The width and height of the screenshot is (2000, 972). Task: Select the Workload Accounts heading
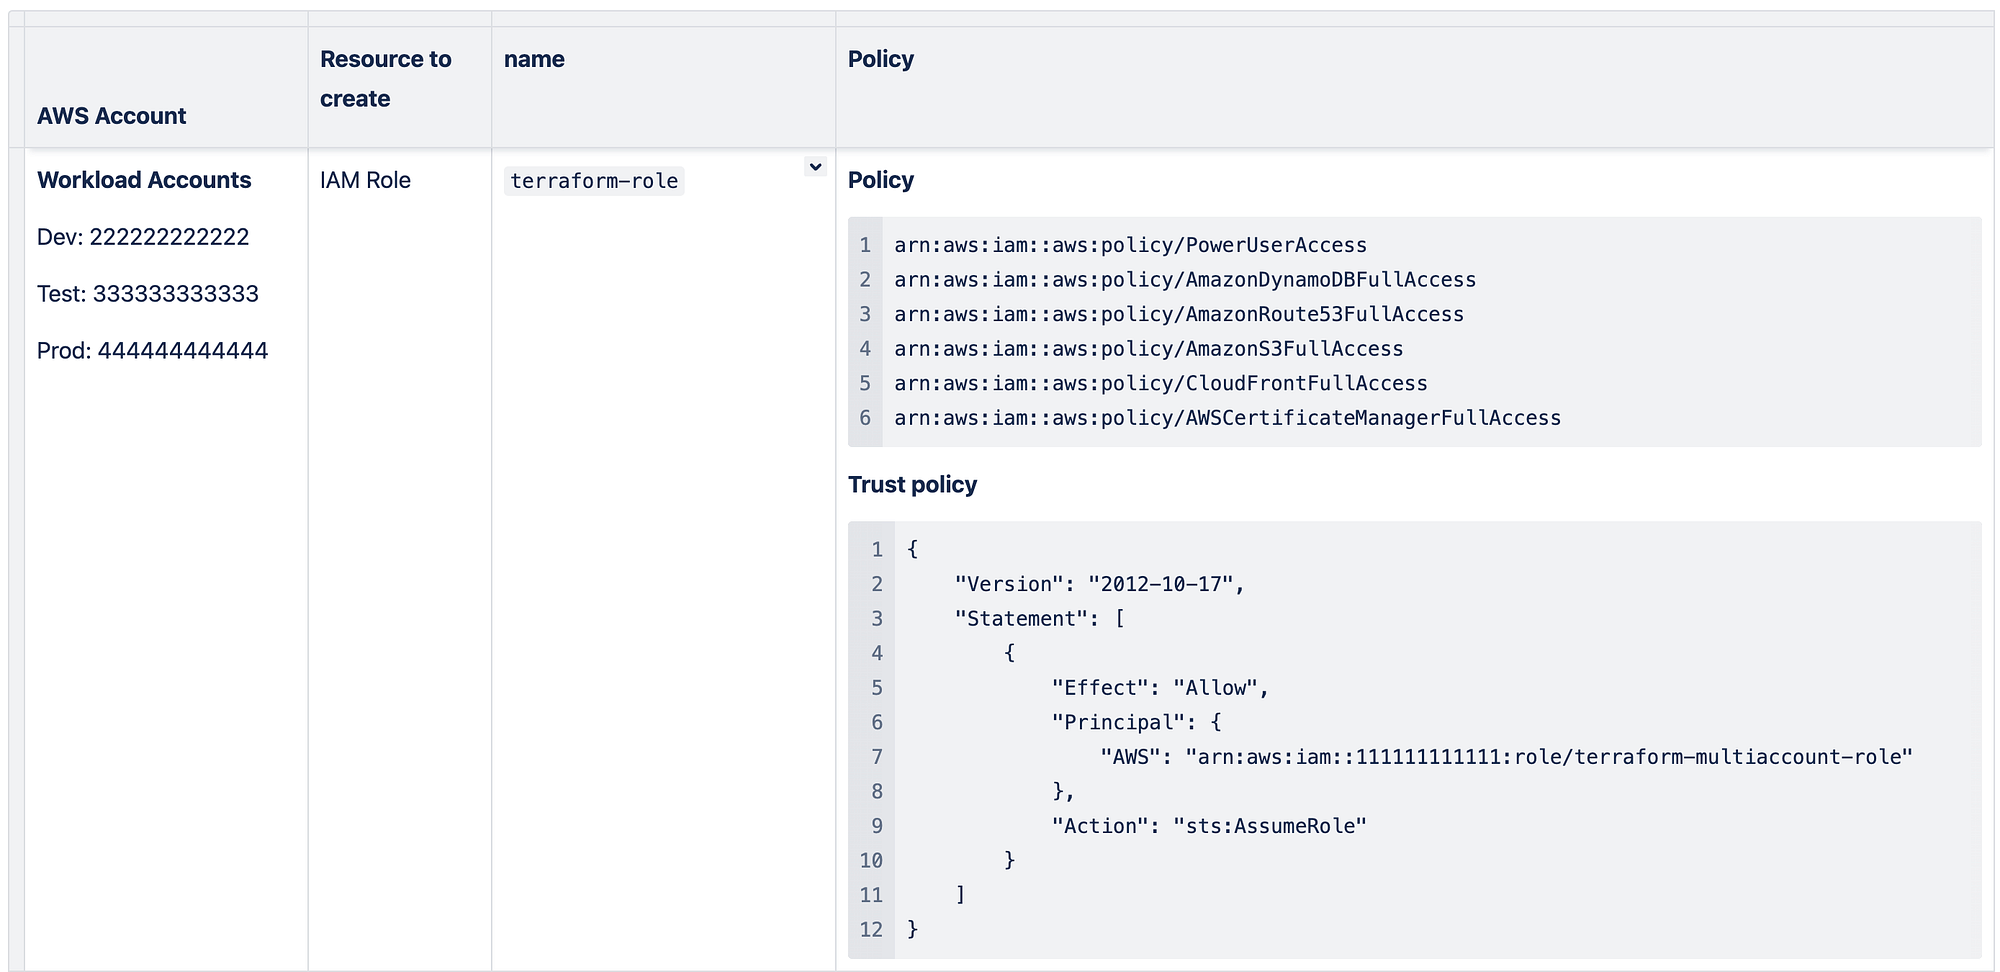point(144,180)
